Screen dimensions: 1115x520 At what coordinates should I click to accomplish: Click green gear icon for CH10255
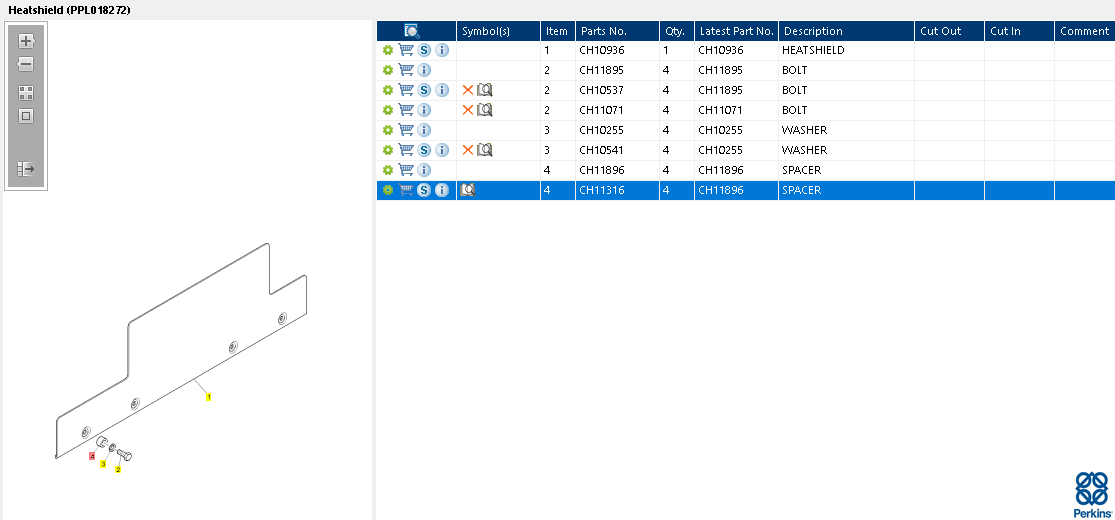388,129
